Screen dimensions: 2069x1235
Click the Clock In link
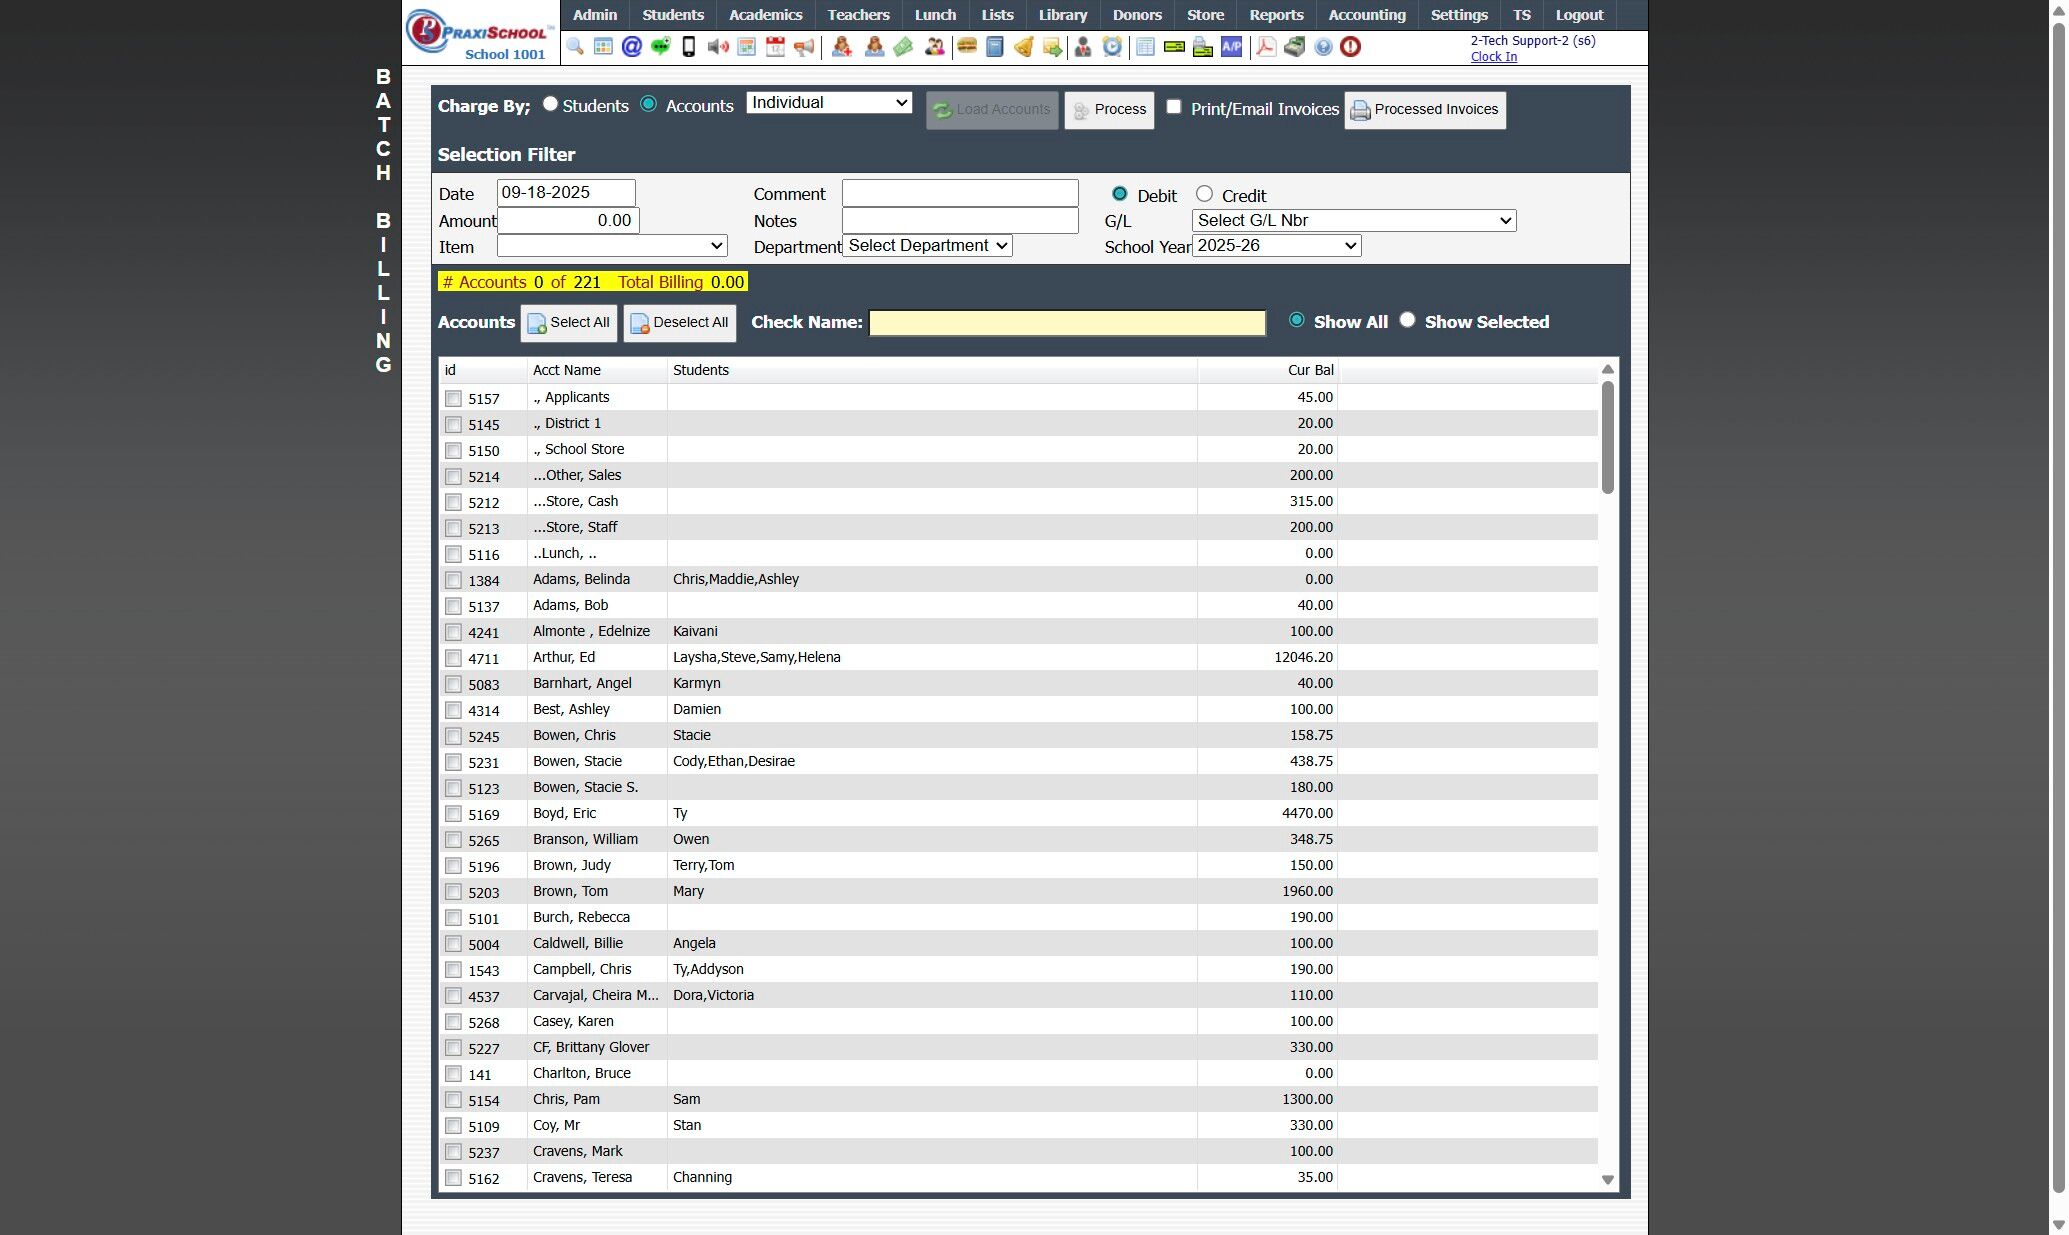click(1493, 57)
